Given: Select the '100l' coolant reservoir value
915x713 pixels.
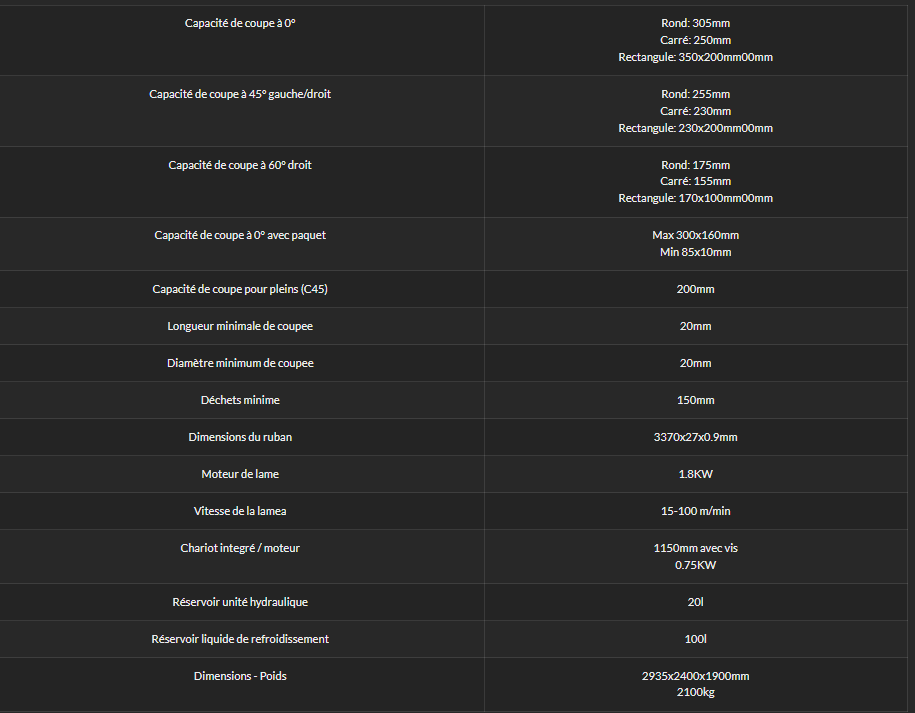Looking at the screenshot, I should [695, 639].
